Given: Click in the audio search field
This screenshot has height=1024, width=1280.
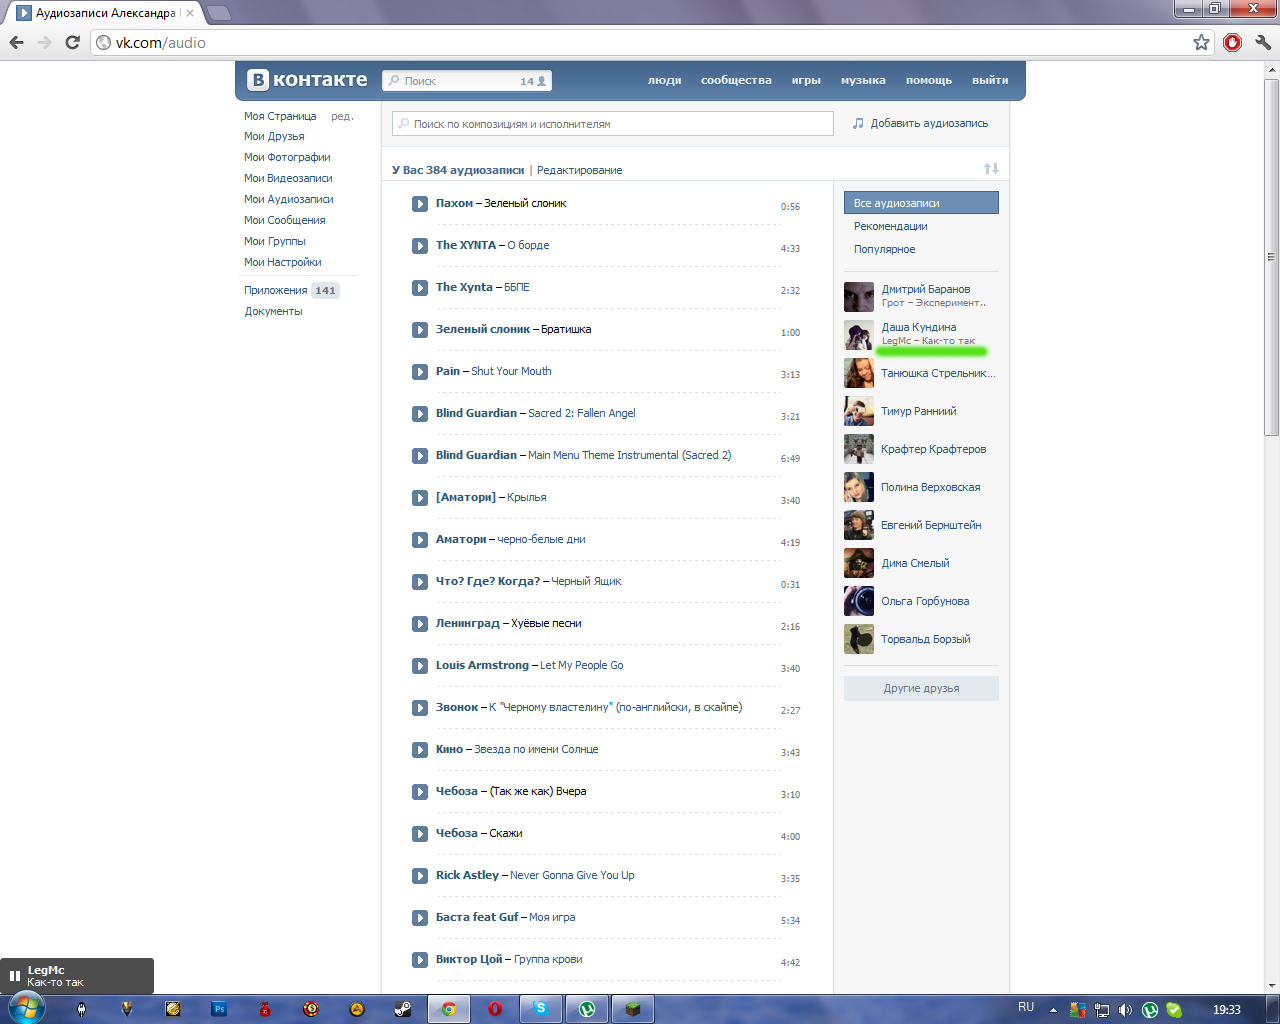Looking at the screenshot, I should [x=613, y=124].
